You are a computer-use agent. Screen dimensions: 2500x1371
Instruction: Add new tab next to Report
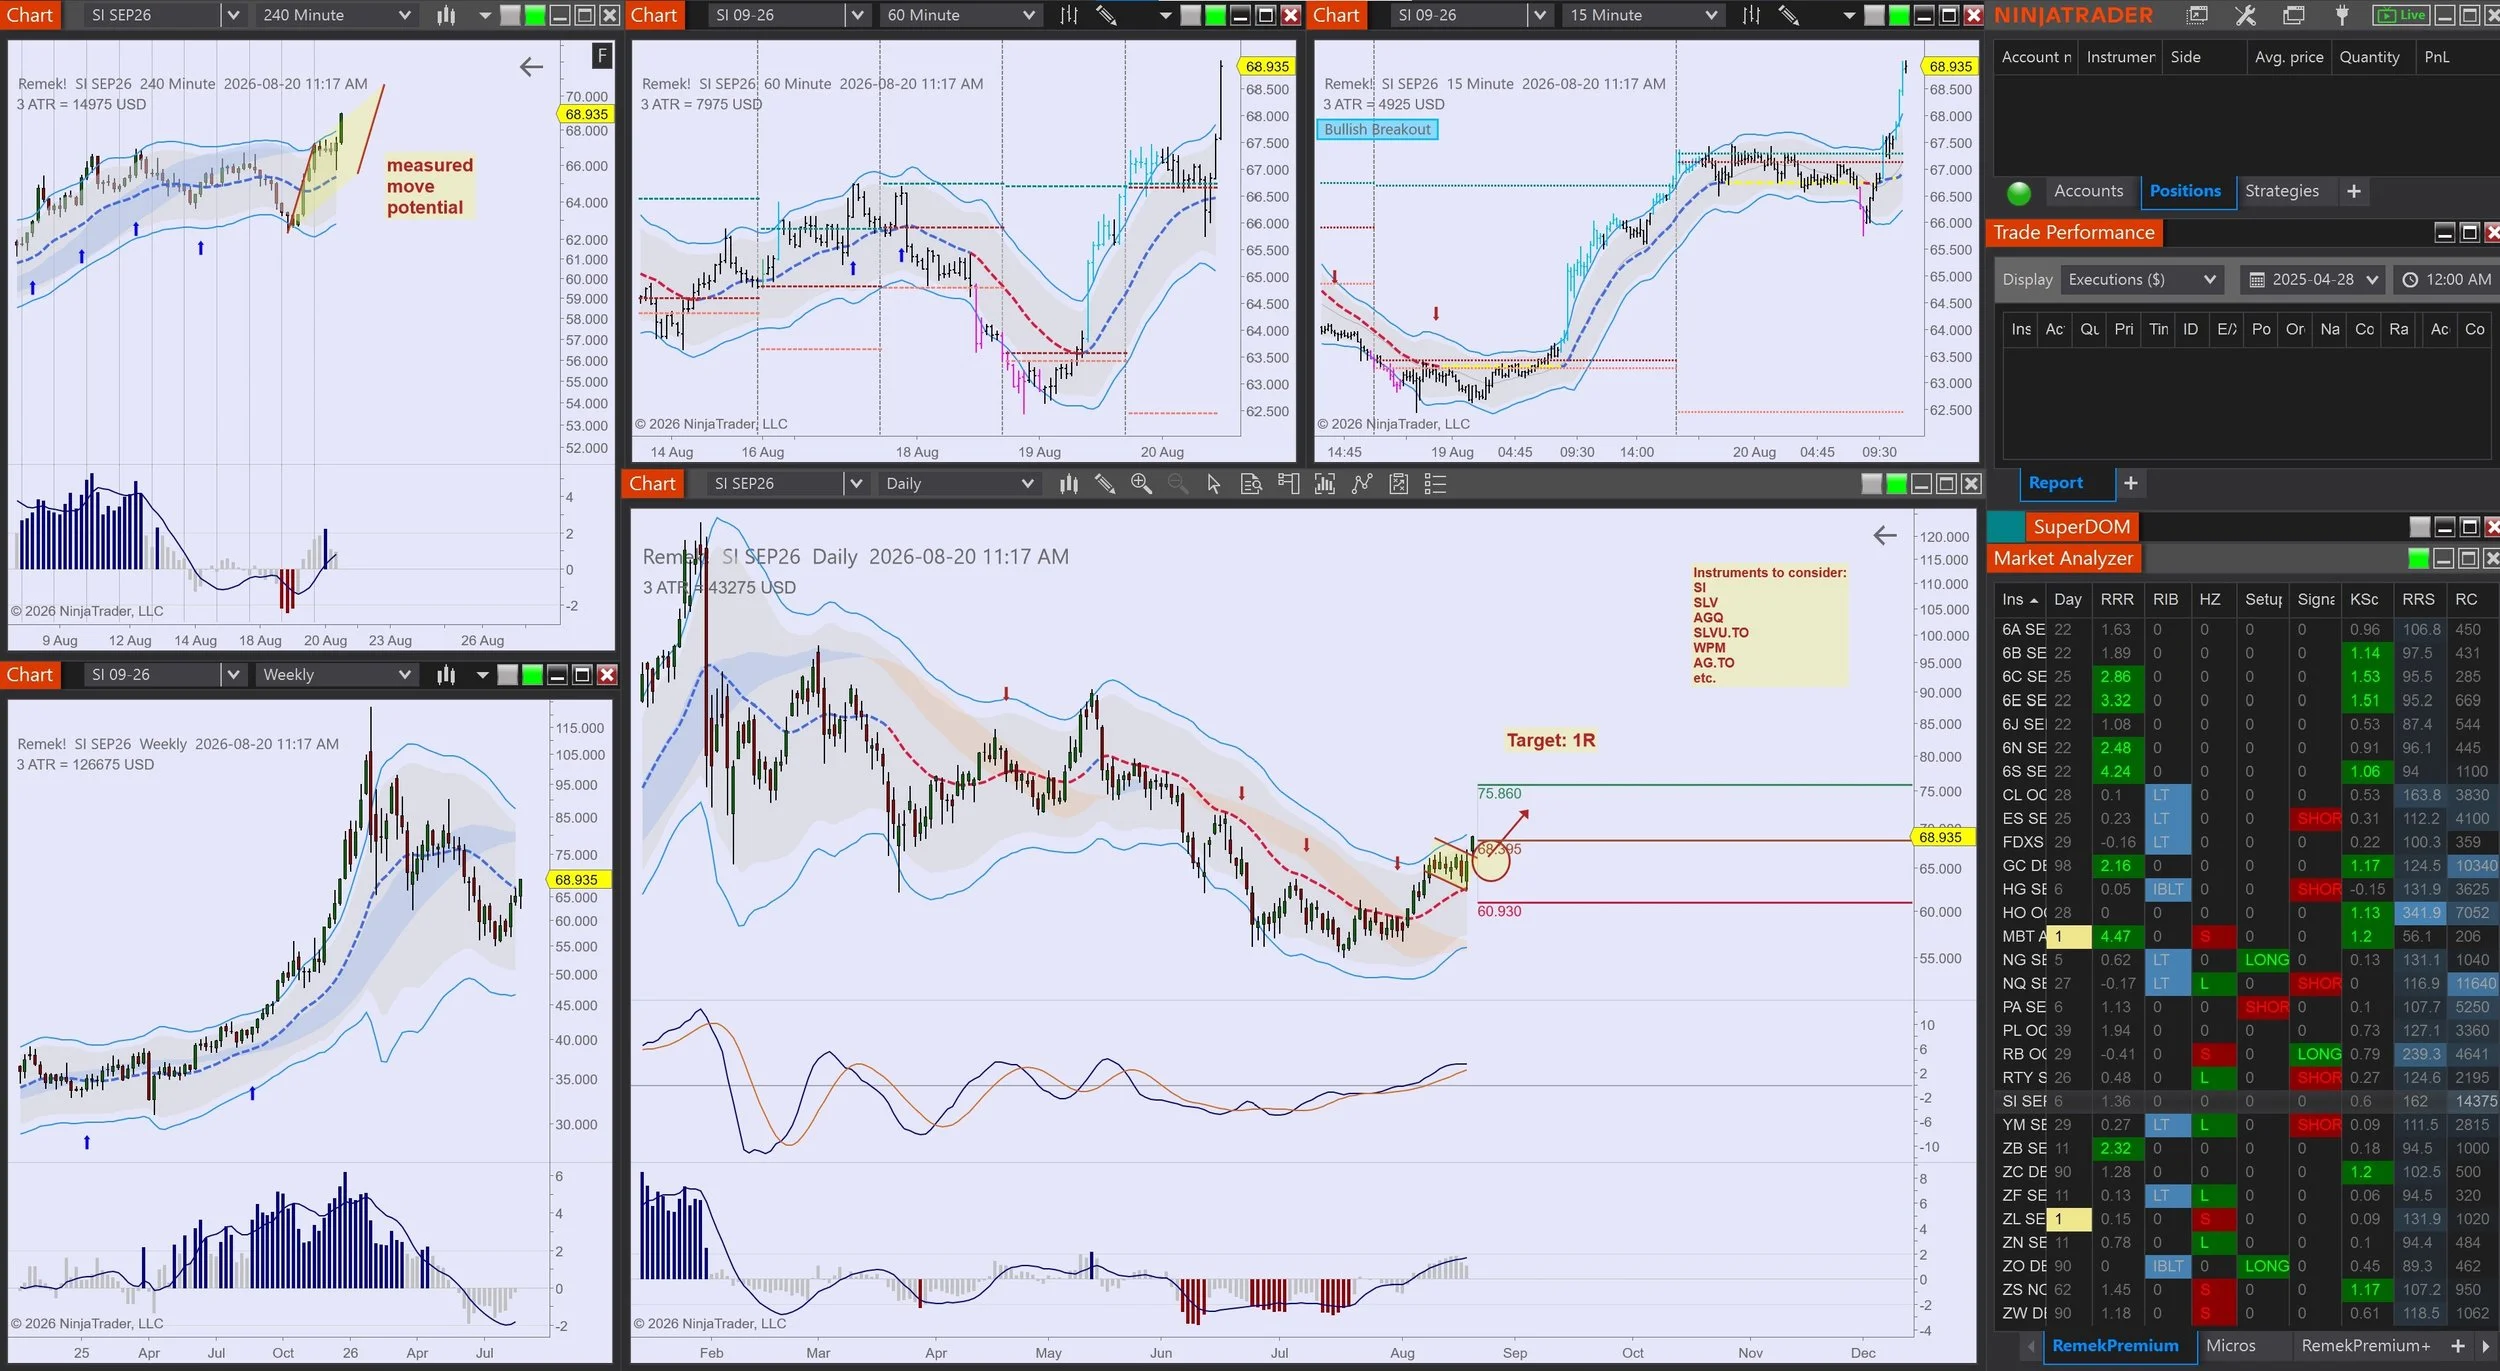coord(2131,483)
